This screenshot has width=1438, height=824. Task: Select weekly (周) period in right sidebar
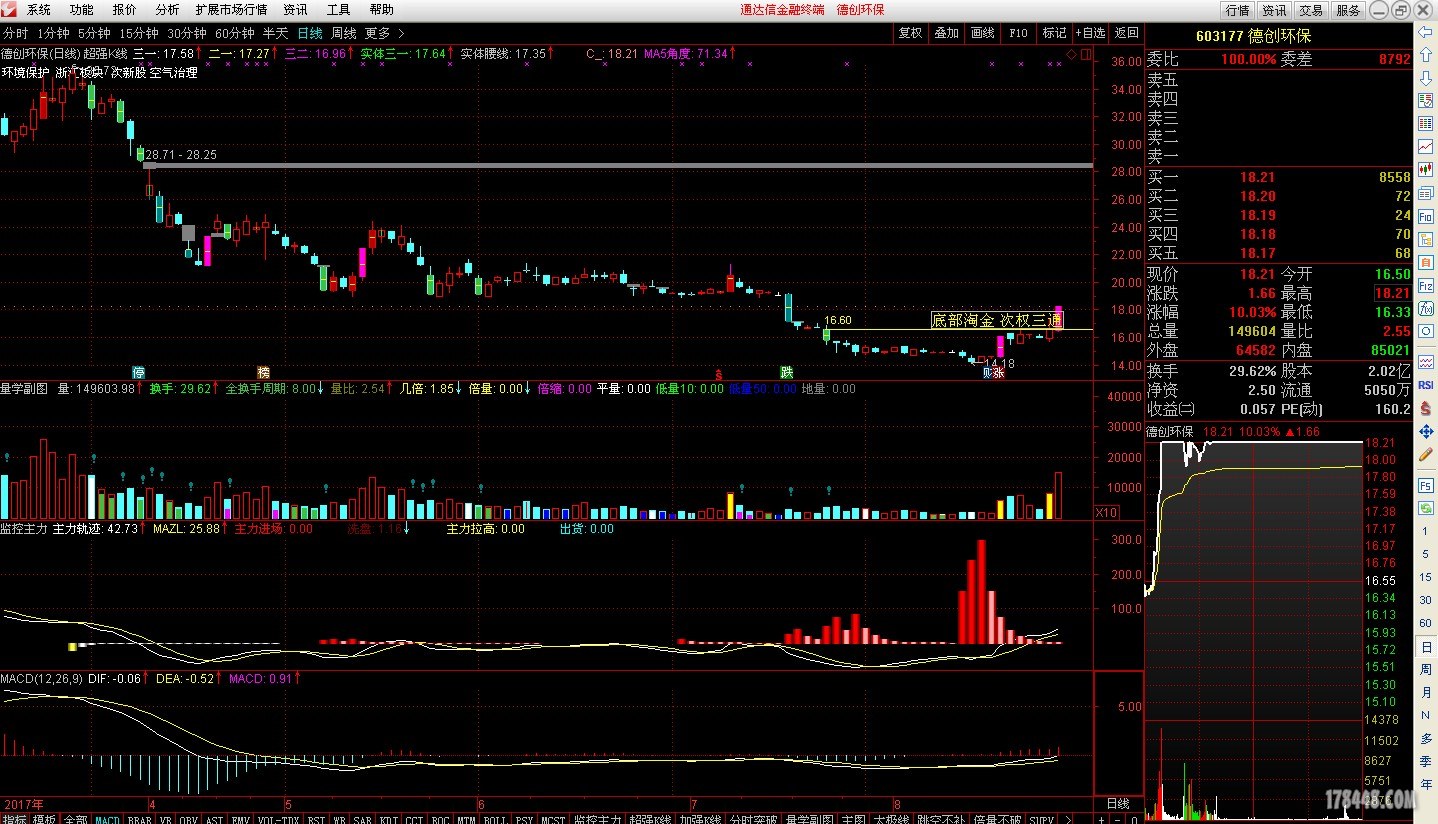1426,670
